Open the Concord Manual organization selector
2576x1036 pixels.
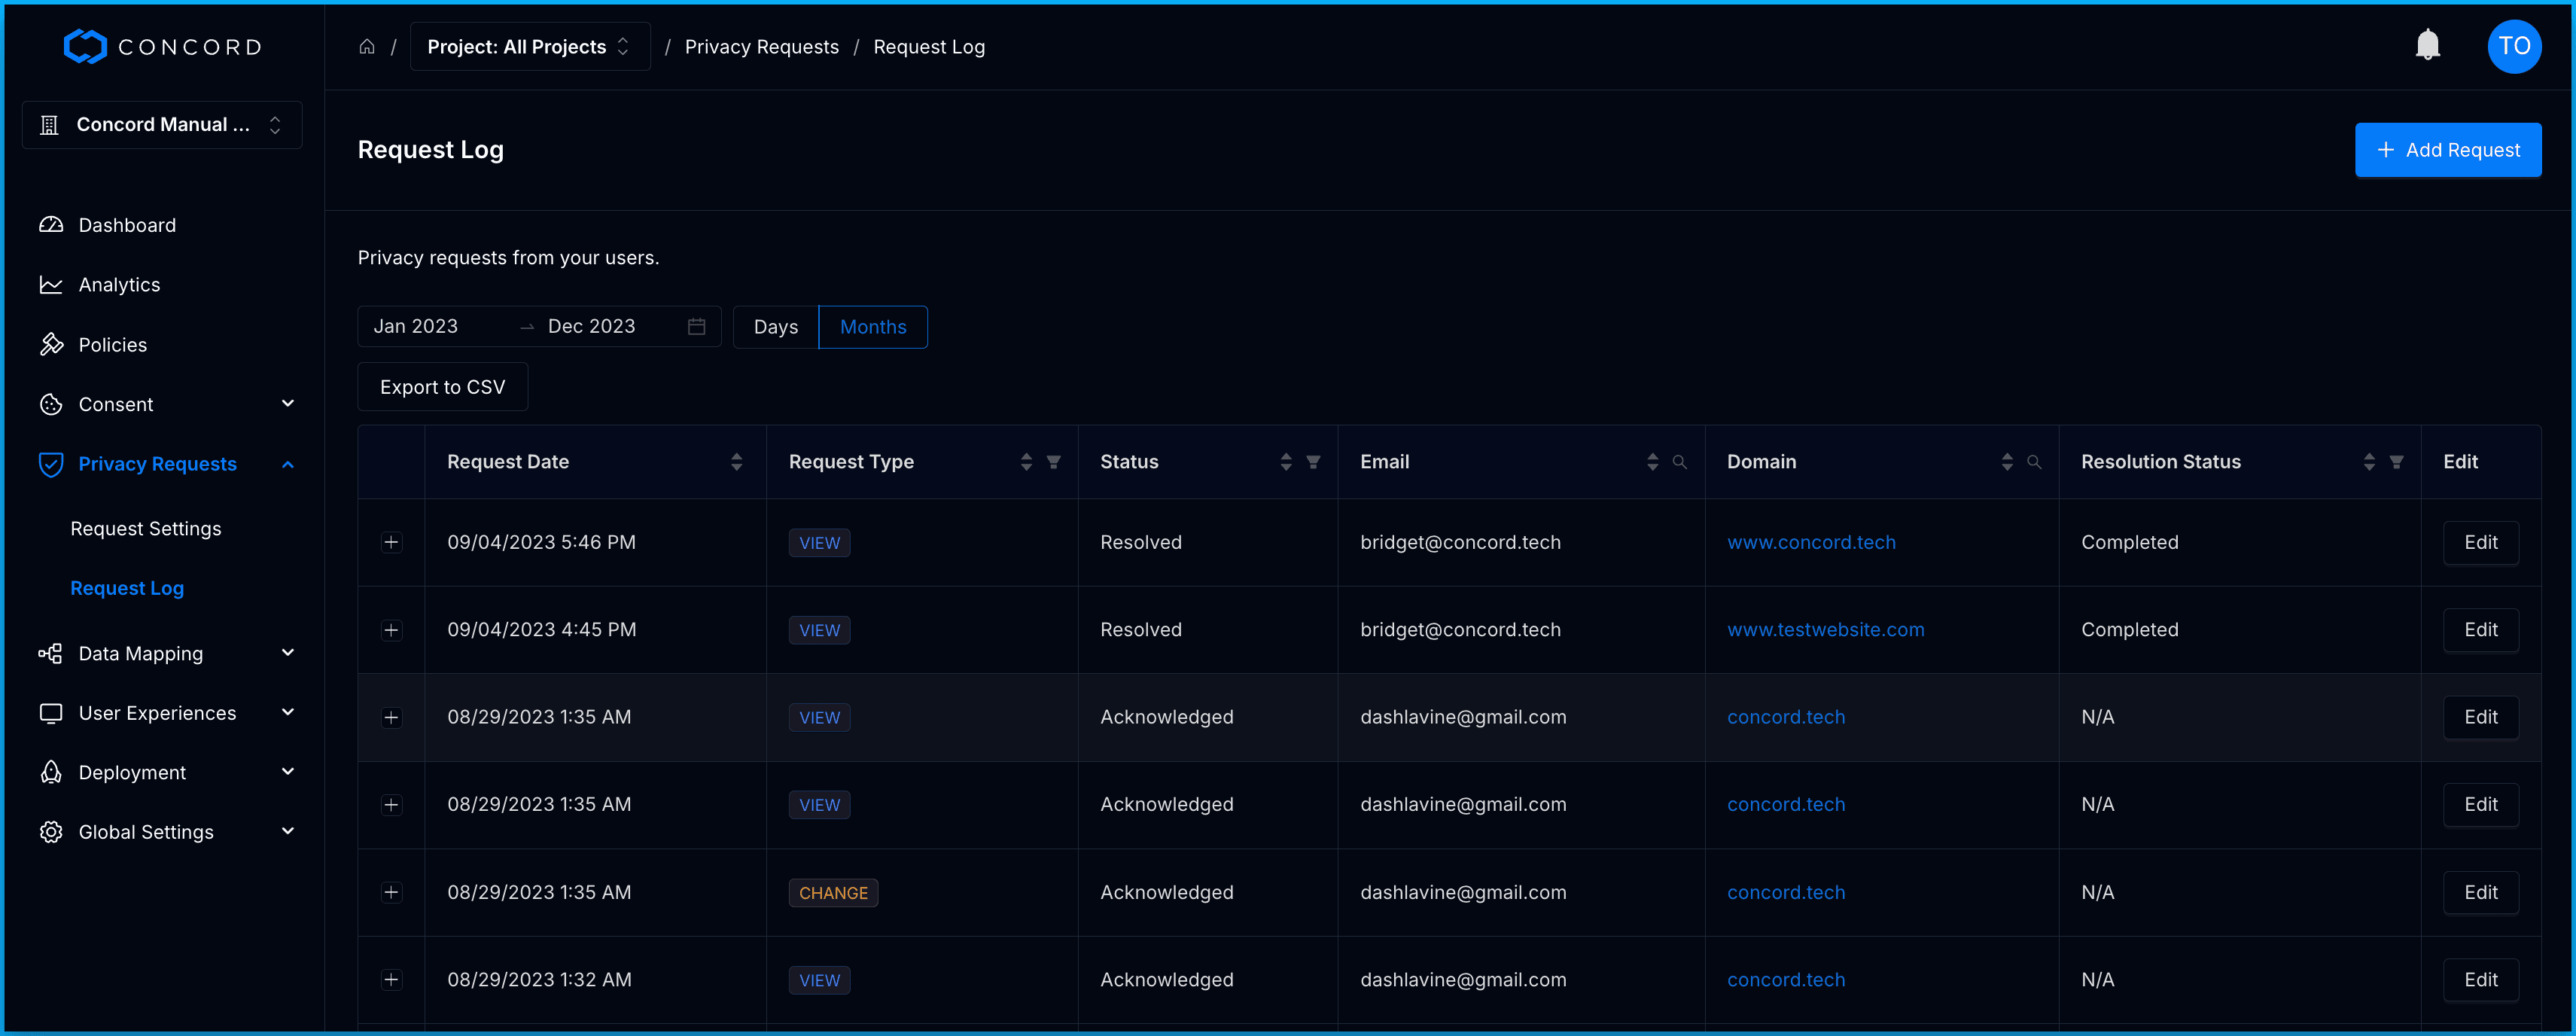click(x=162, y=125)
